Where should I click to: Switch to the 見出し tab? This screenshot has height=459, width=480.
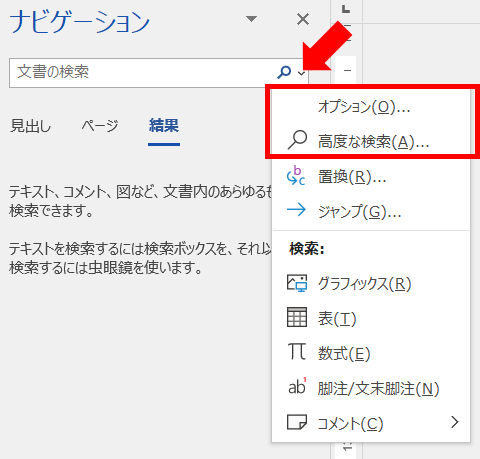point(31,126)
